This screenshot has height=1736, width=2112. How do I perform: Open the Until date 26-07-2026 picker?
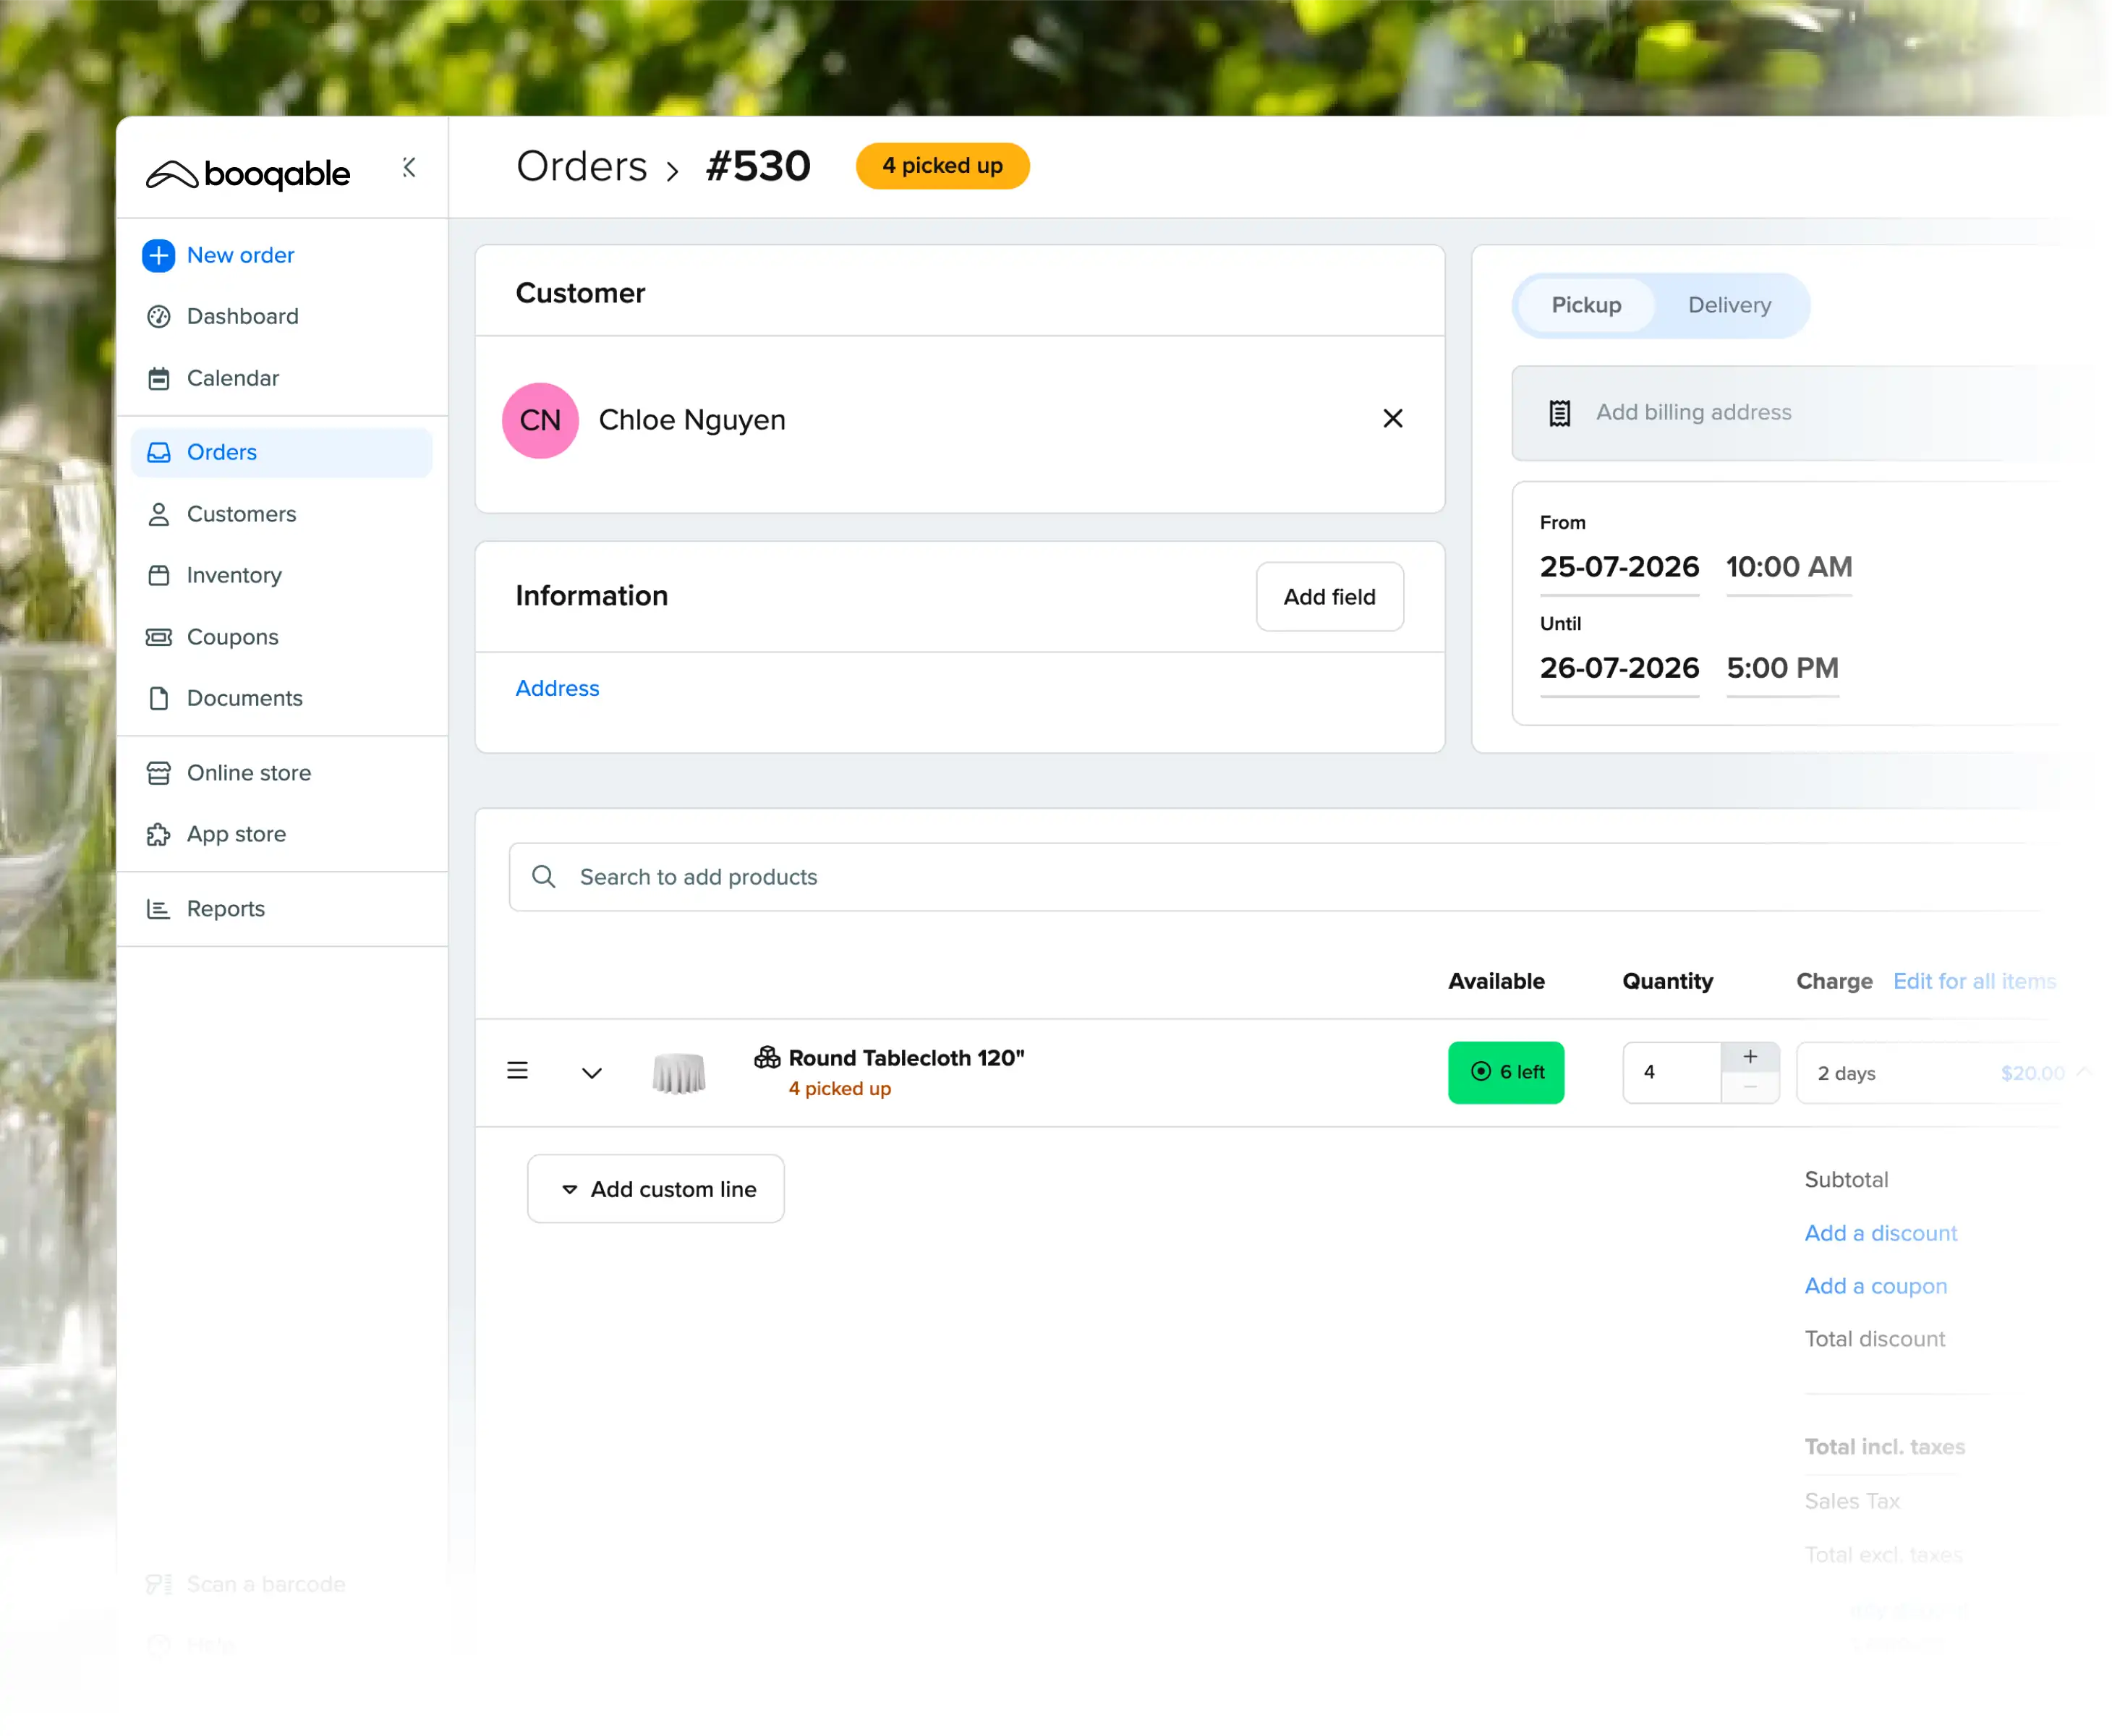pyautogui.click(x=1619, y=668)
